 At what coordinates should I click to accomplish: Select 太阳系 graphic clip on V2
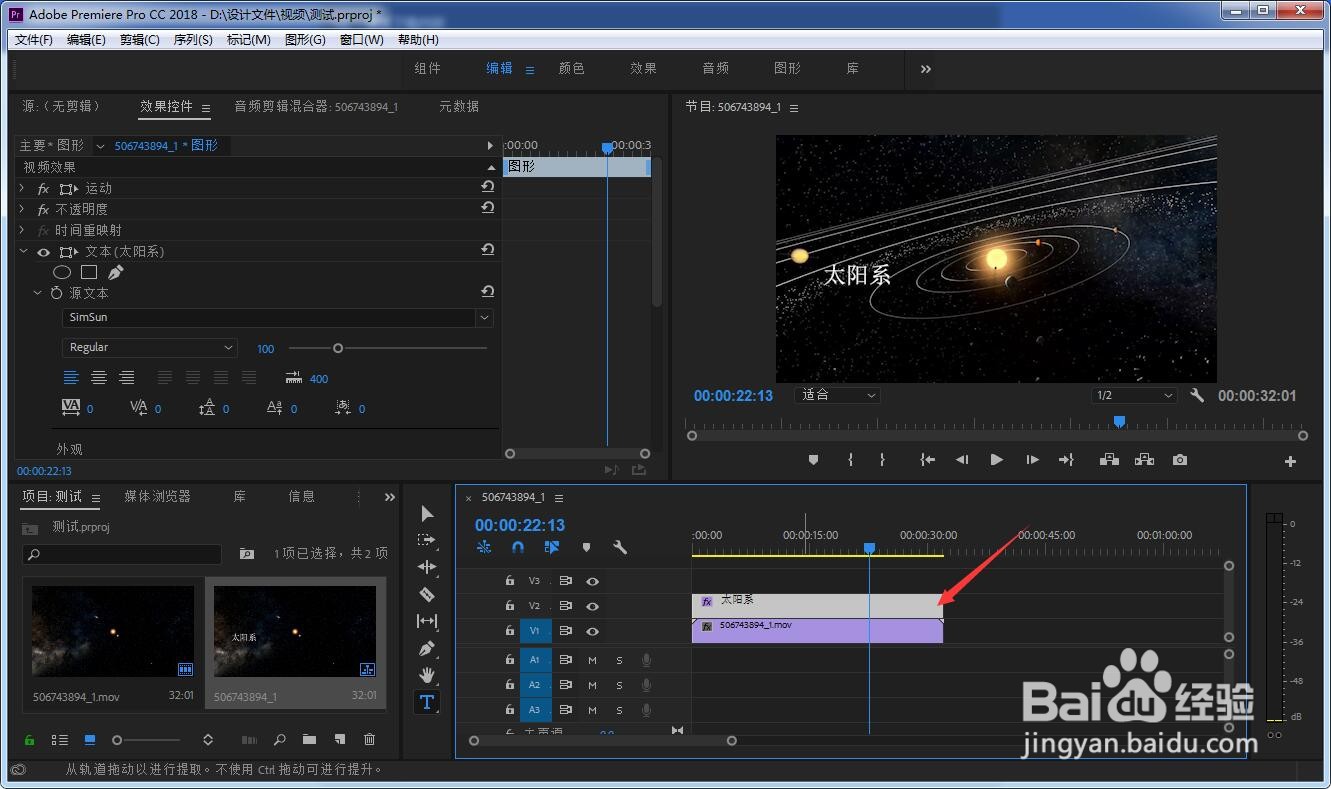[817, 605]
